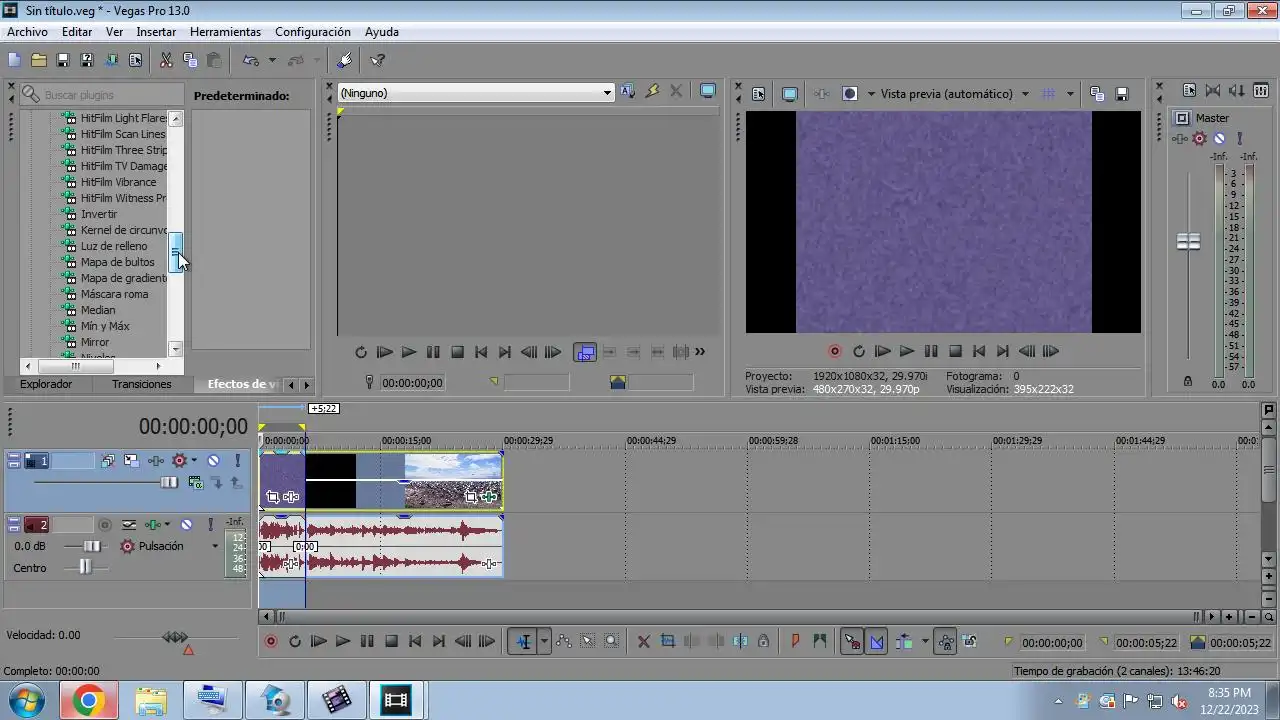Toggle Automatic Crossfades button
The height and width of the screenshot is (720, 1280).
pyautogui.click(x=877, y=642)
